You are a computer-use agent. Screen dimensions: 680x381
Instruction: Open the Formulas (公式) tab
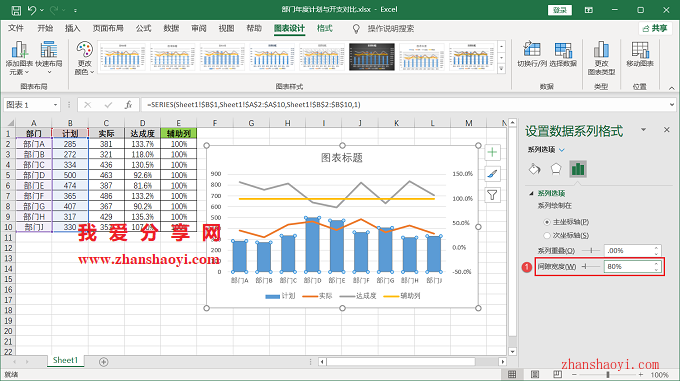point(143,28)
